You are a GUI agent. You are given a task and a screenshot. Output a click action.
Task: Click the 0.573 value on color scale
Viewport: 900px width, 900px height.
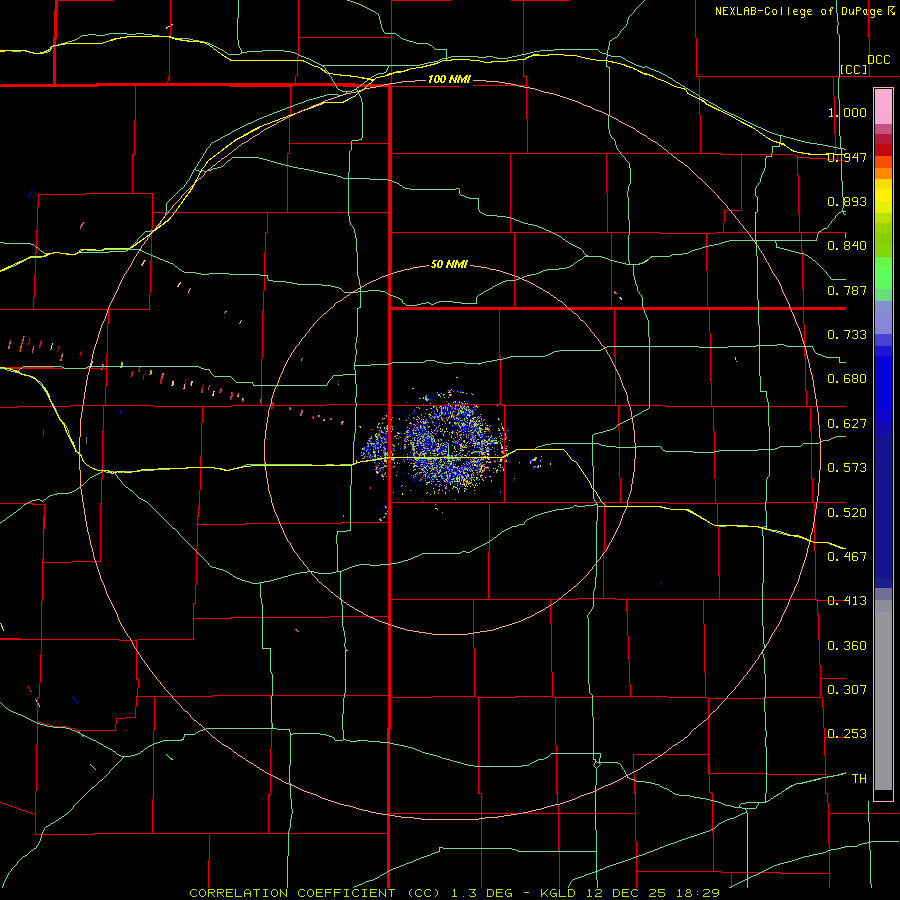pyautogui.click(x=847, y=468)
